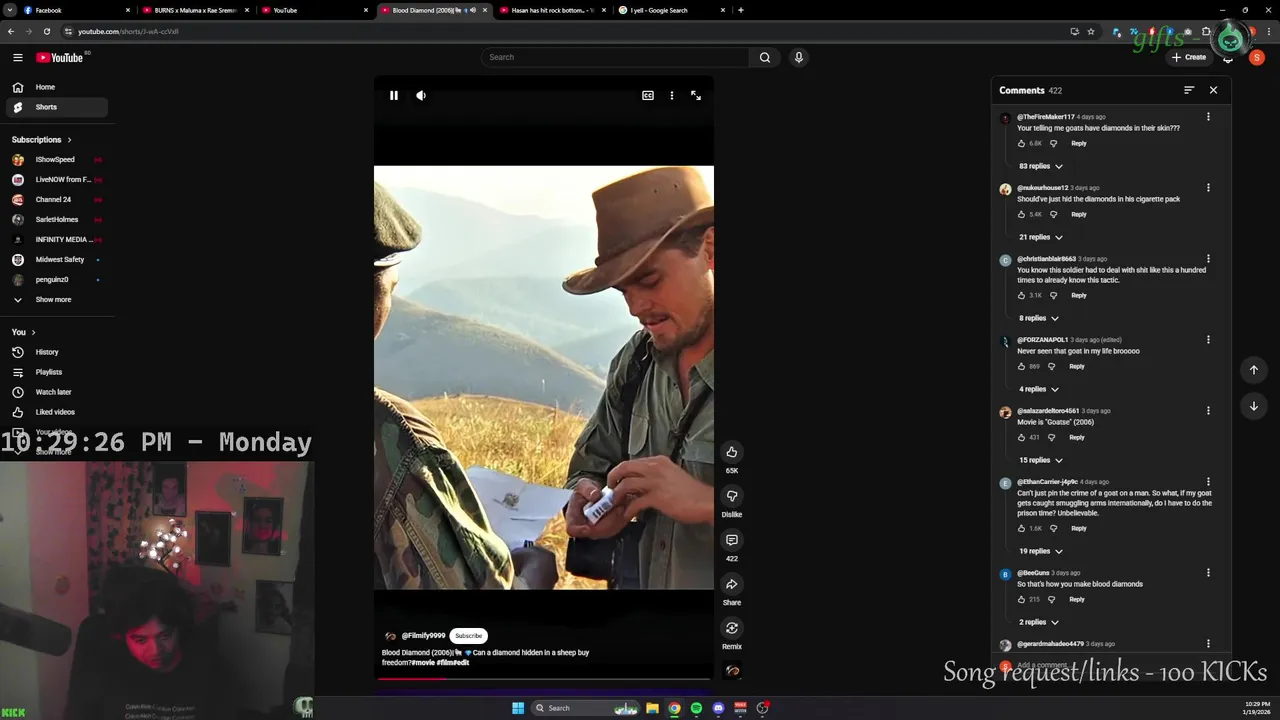The image size is (1280, 720).
Task: Open the video's three-dot more menu
Action: [x=672, y=96]
